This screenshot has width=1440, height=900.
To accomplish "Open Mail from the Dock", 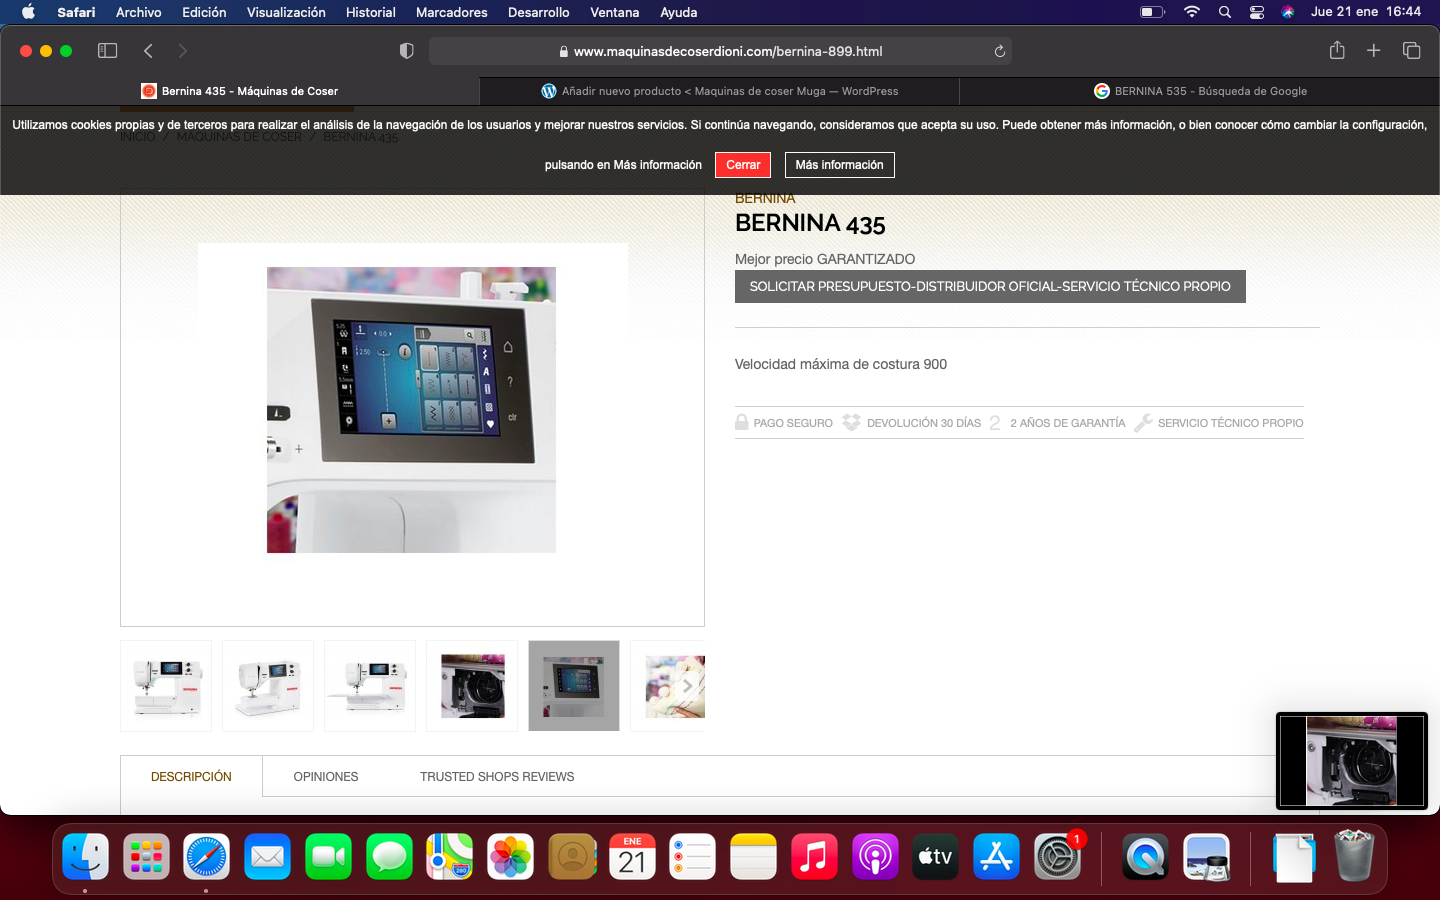I will coord(268,857).
